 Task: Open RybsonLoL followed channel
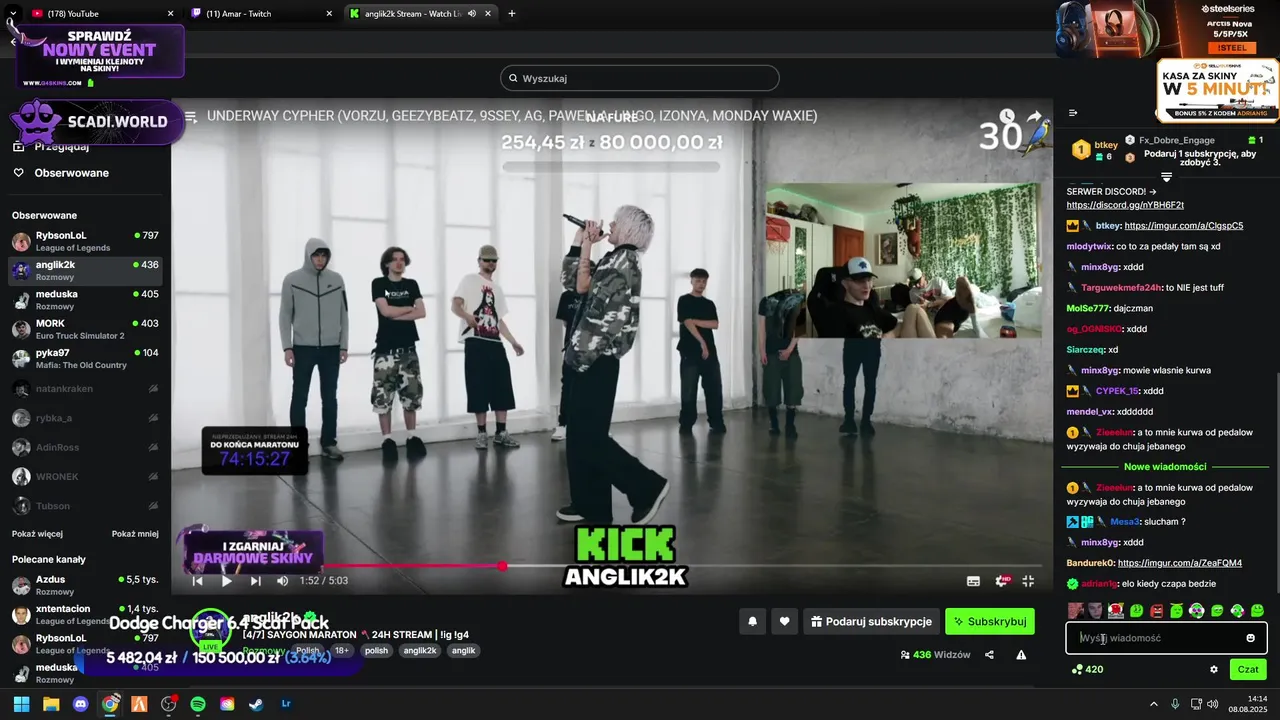pos(85,241)
